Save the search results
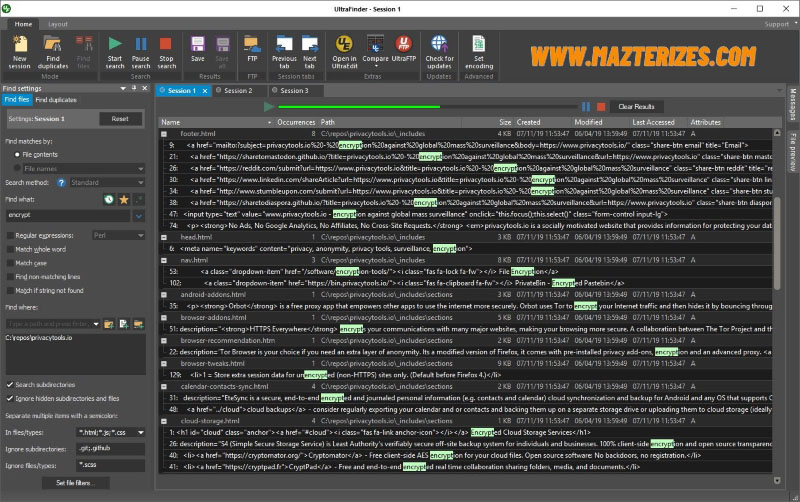The height and width of the screenshot is (502, 800). pyautogui.click(x=197, y=49)
